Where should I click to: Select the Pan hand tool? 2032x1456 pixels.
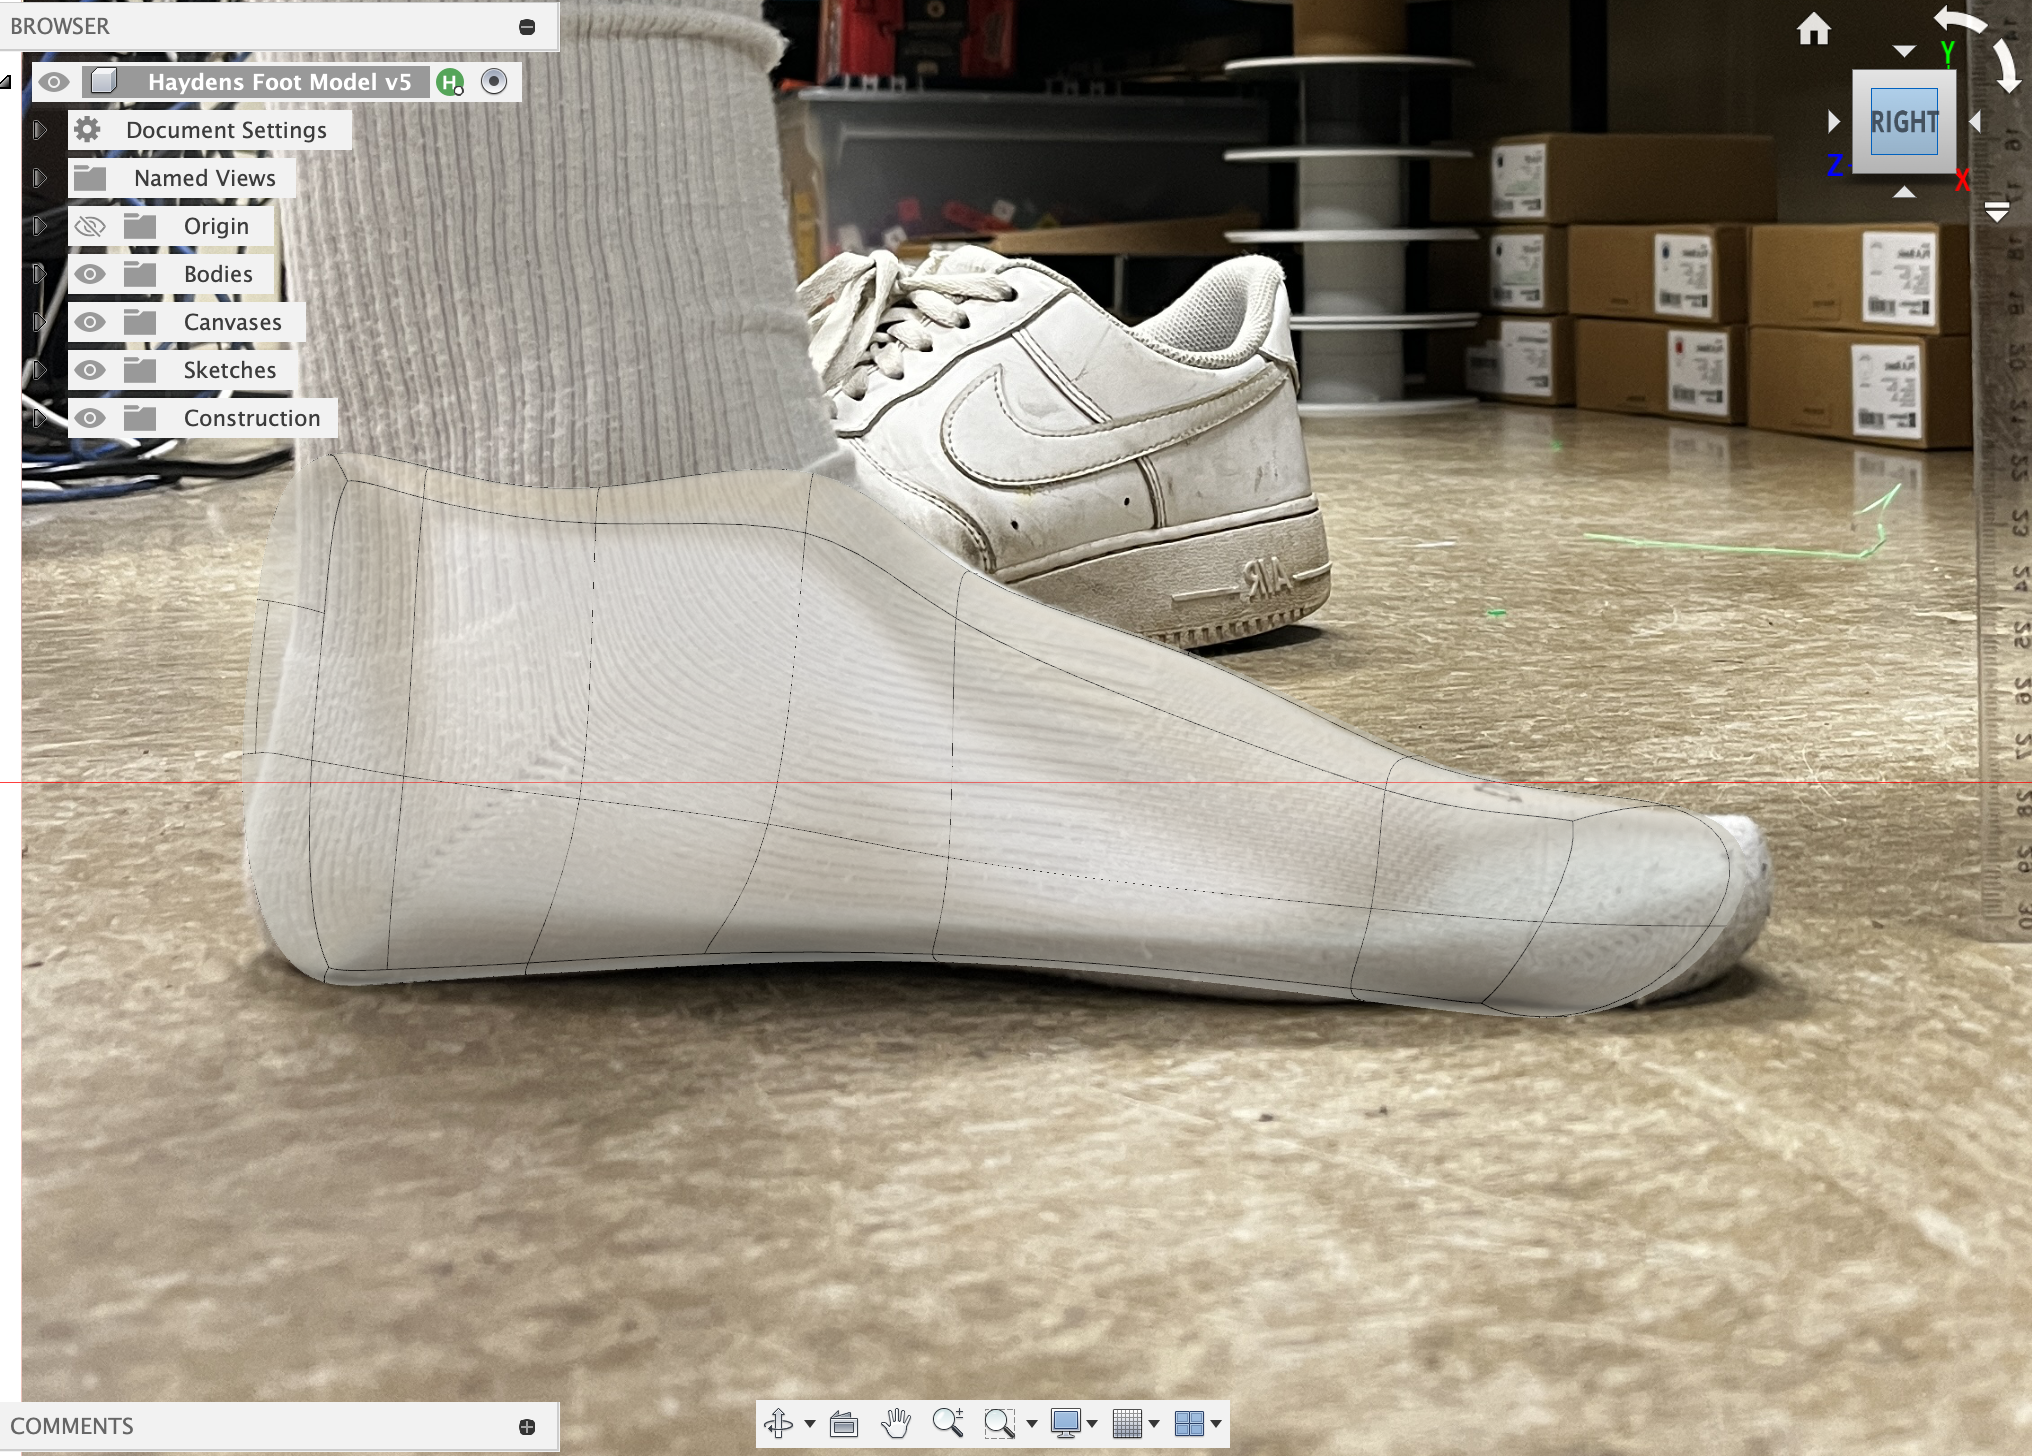[896, 1423]
